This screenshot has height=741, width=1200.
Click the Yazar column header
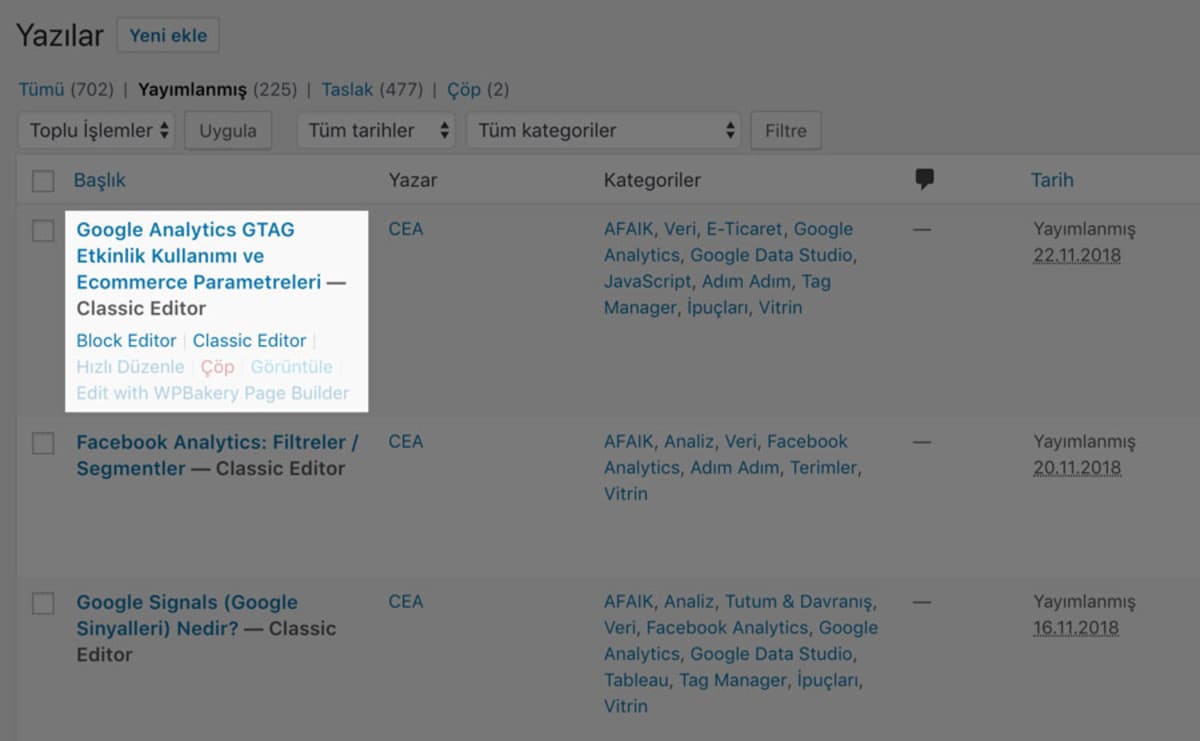point(413,181)
